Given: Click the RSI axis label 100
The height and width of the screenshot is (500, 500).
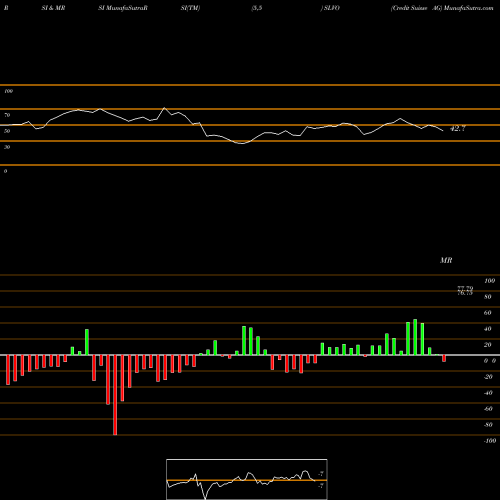Looking at the screenshot, I should click(8, 91).
